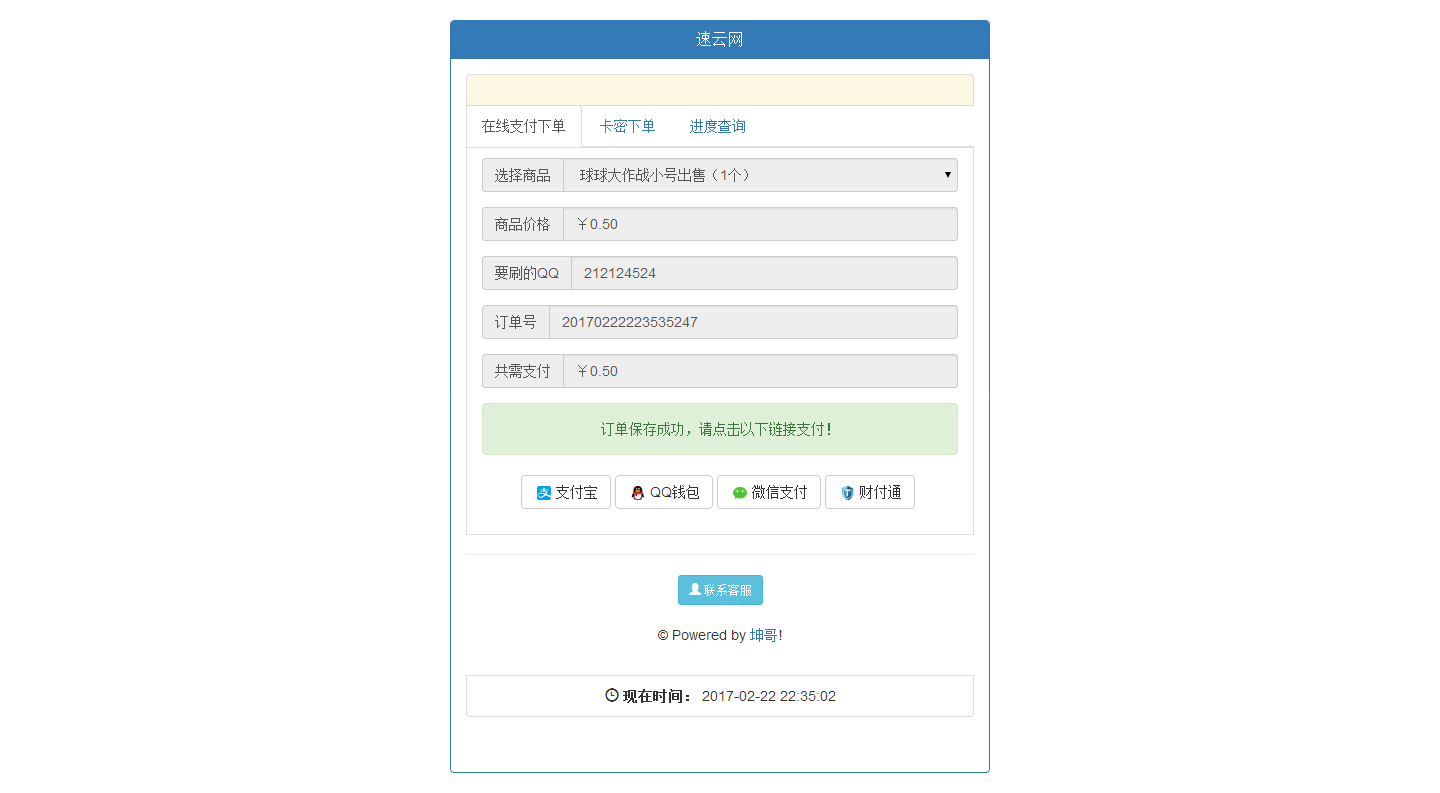Click the QQ penguin icon

(638, 493)
